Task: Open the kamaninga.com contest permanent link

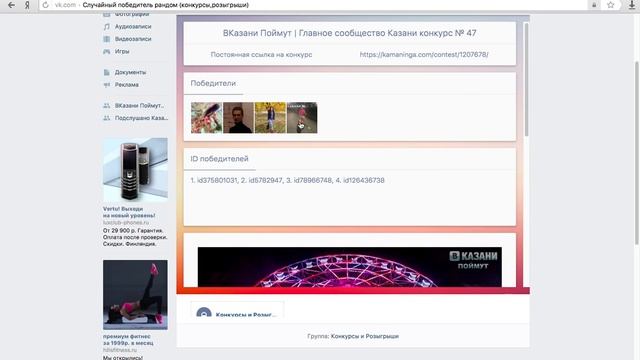Action: [x=424, y=54]
